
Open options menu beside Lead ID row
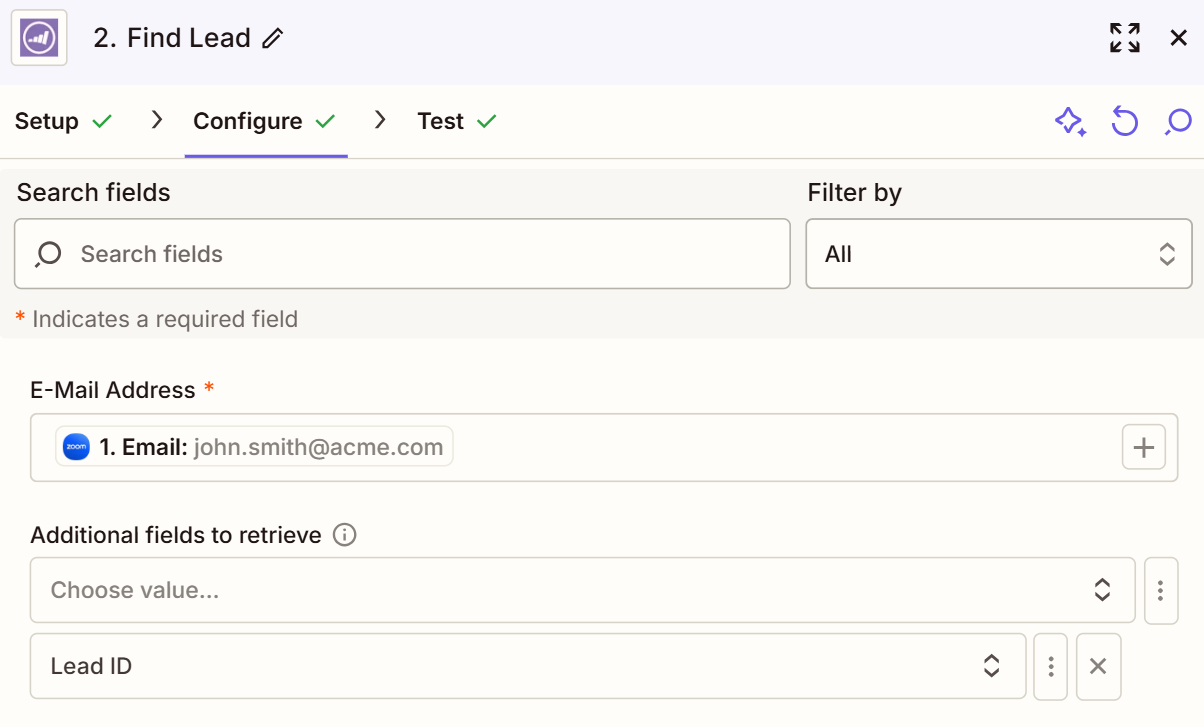(x=1050, y=666)
